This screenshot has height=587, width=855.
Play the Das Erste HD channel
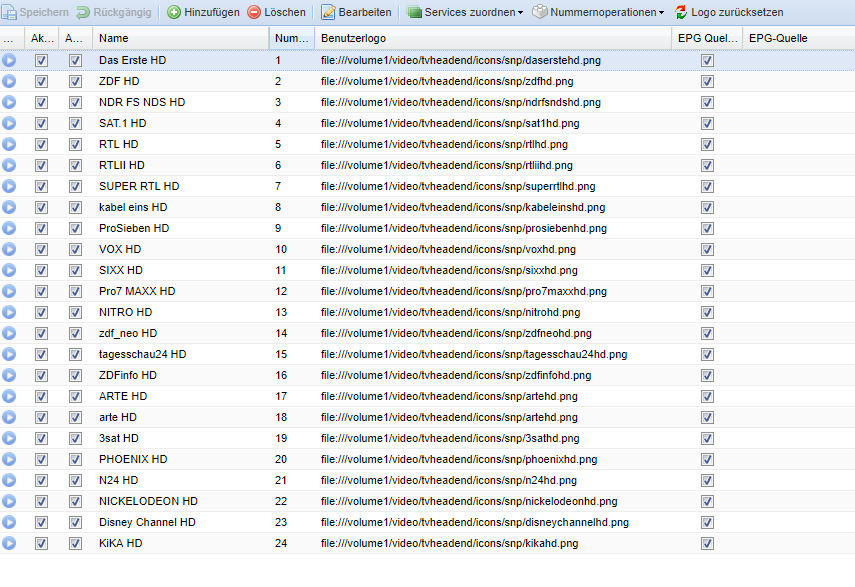click(x=9, y=60)
